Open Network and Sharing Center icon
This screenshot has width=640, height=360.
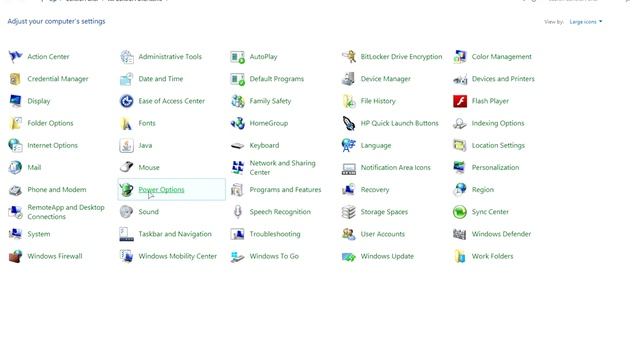pos(238,167)
